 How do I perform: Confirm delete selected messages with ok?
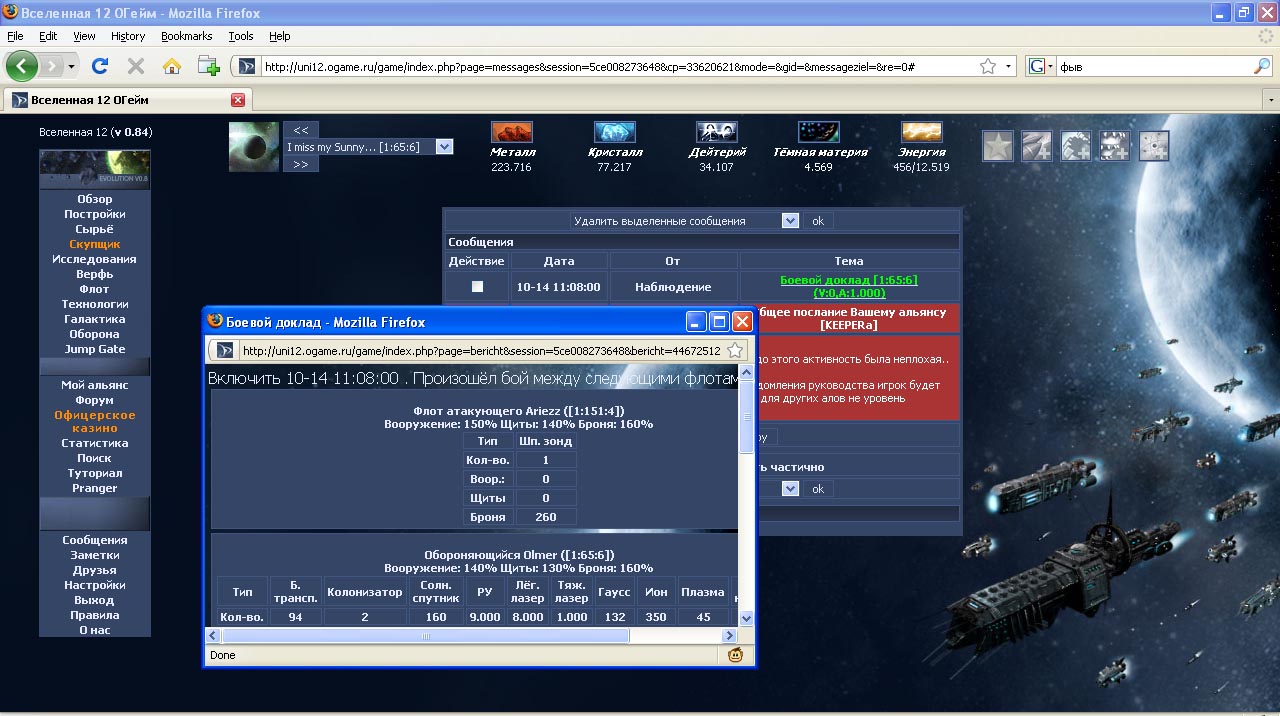point(818,221)
